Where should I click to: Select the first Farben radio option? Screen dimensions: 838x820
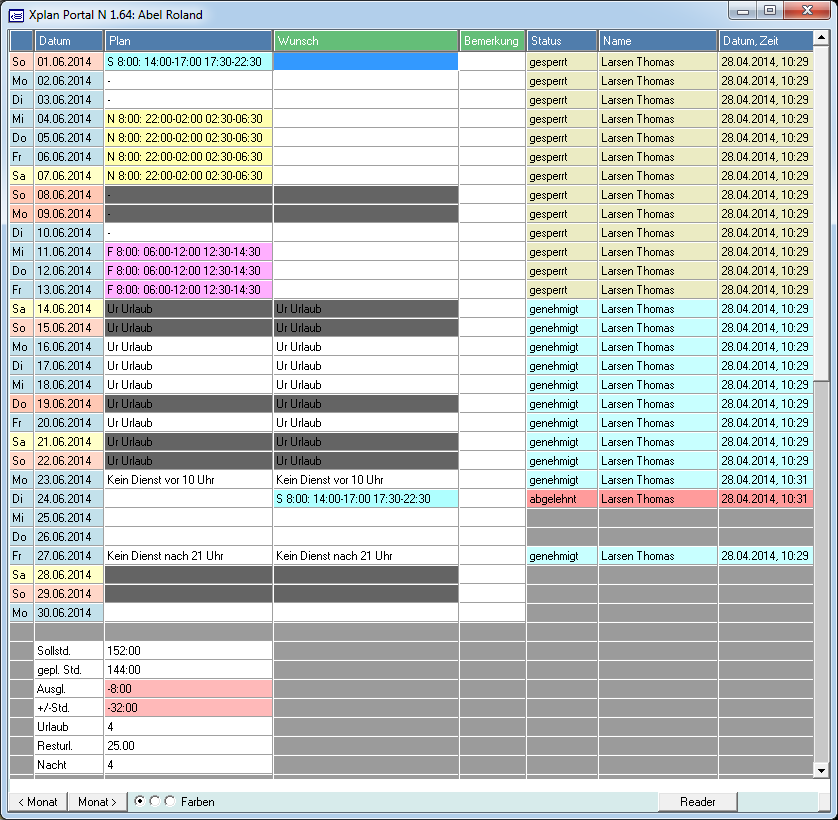click(140, 801)
